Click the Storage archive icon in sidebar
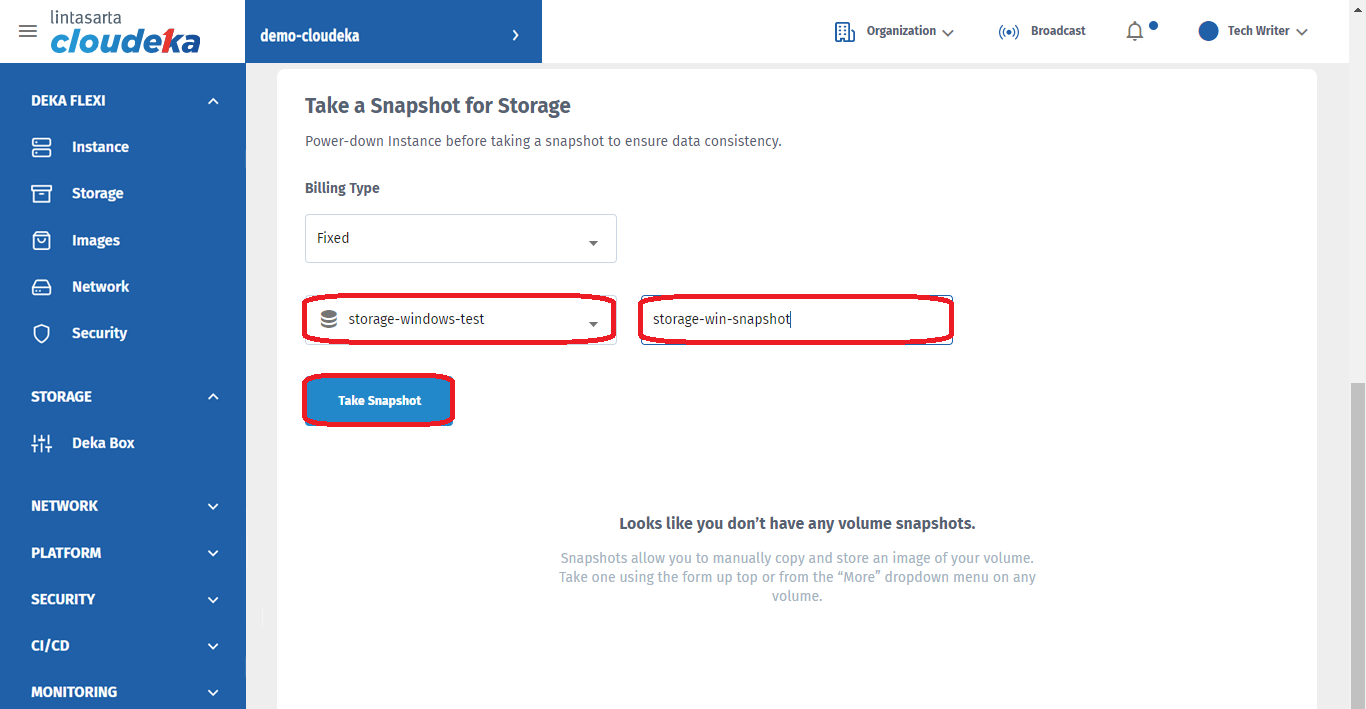This screenshot has height=709, width=1366. pos(41,194)
